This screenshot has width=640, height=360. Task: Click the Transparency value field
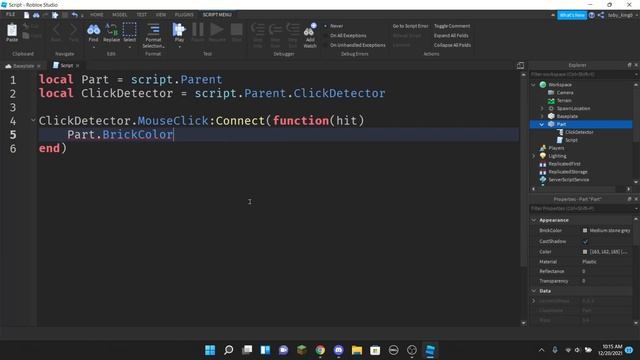(x=607, y=281)
